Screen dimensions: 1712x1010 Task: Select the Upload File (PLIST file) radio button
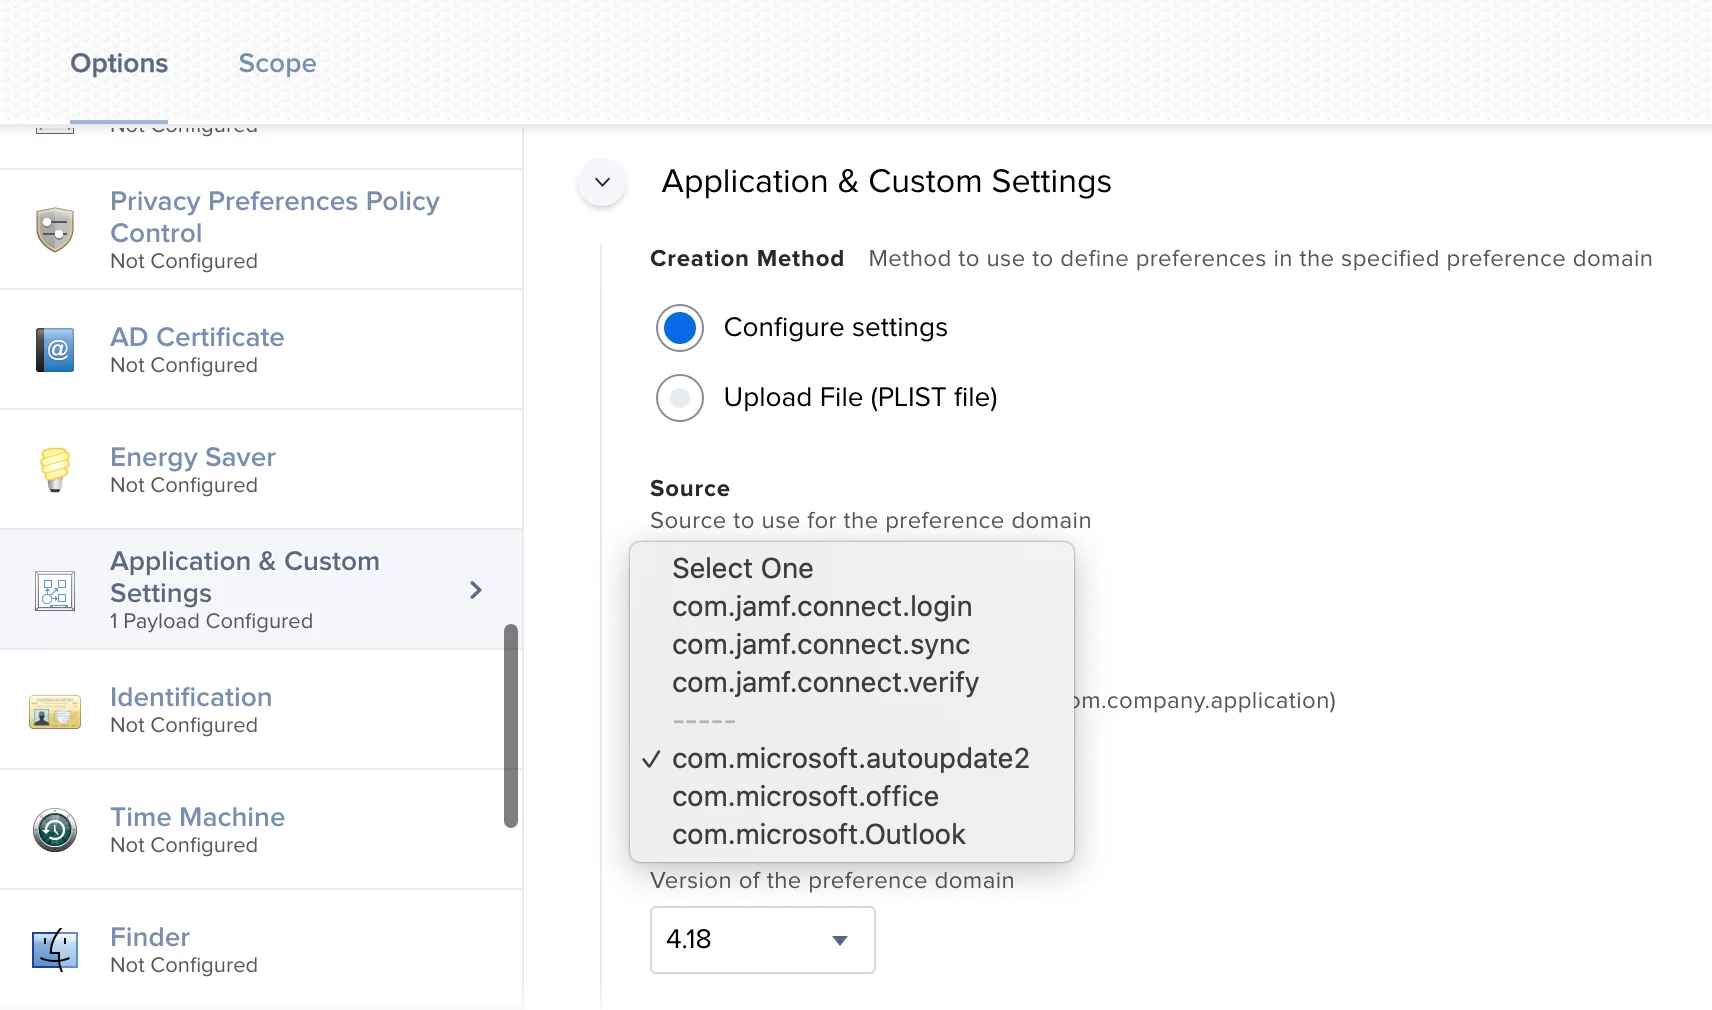pos(680,398)
